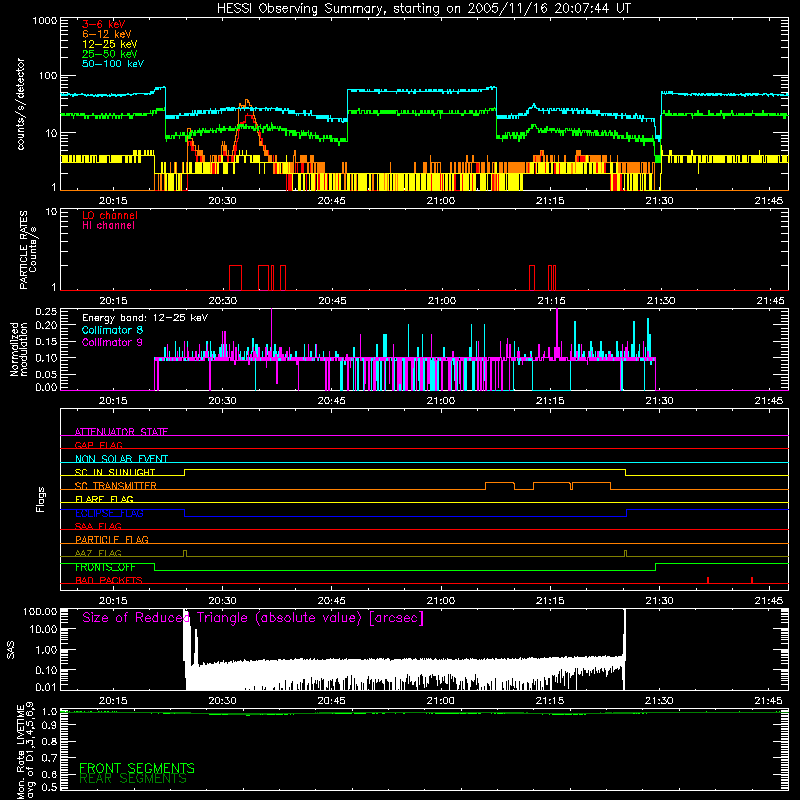The image size is (800, 800).
Task: Select the HI channel legend label
Action: point(108,226)
